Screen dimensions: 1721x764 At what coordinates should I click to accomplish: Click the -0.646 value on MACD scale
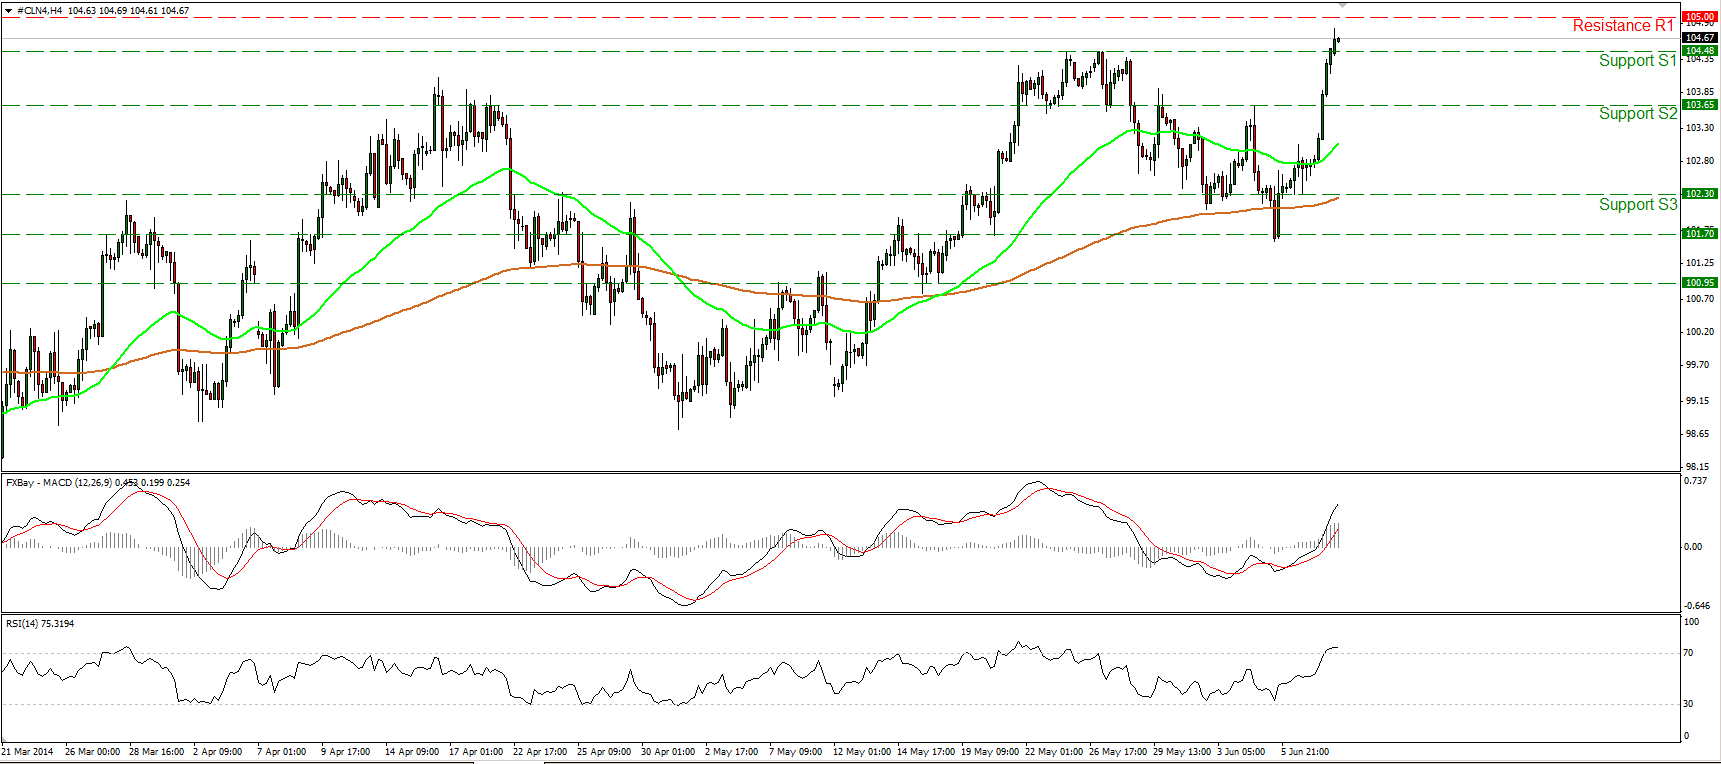[1696, 606]
